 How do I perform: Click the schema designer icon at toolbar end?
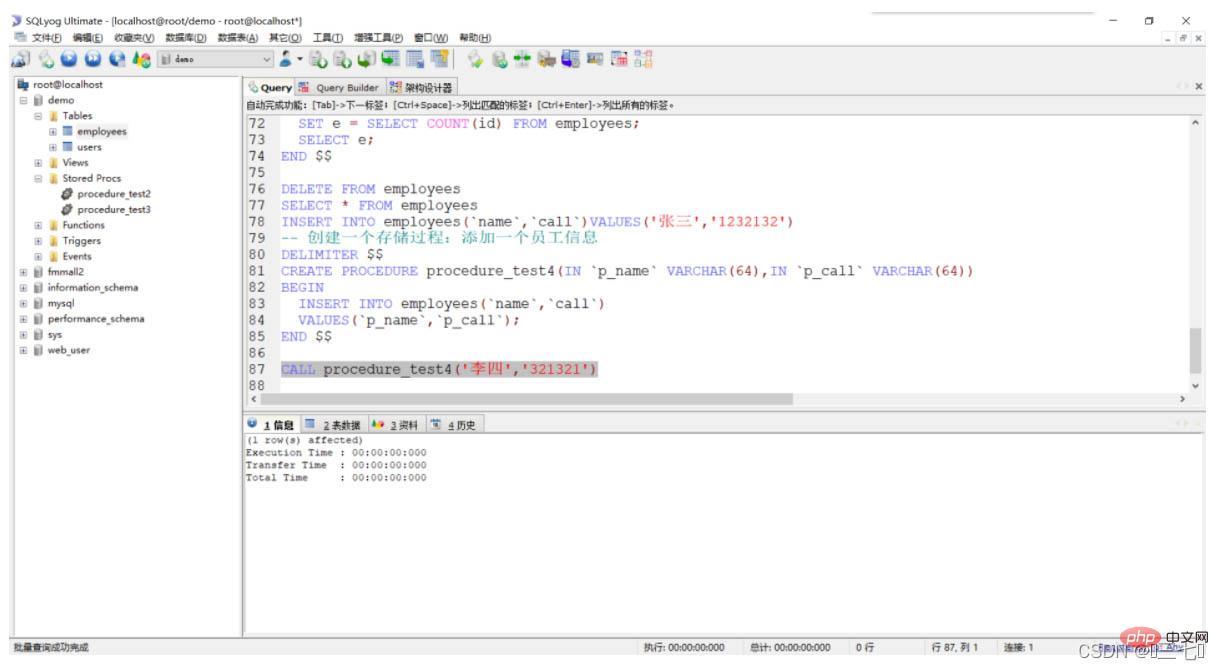643,59
